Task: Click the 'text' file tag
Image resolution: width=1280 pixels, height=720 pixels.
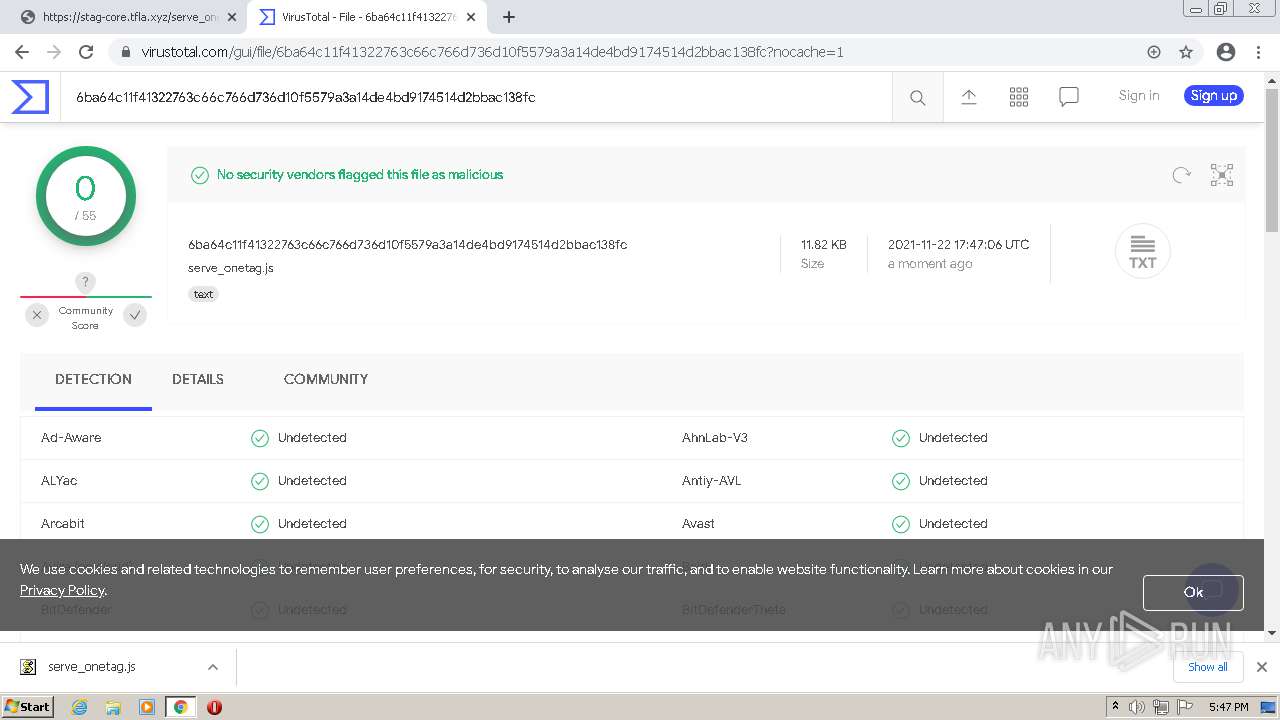Action: coord(203,294)
